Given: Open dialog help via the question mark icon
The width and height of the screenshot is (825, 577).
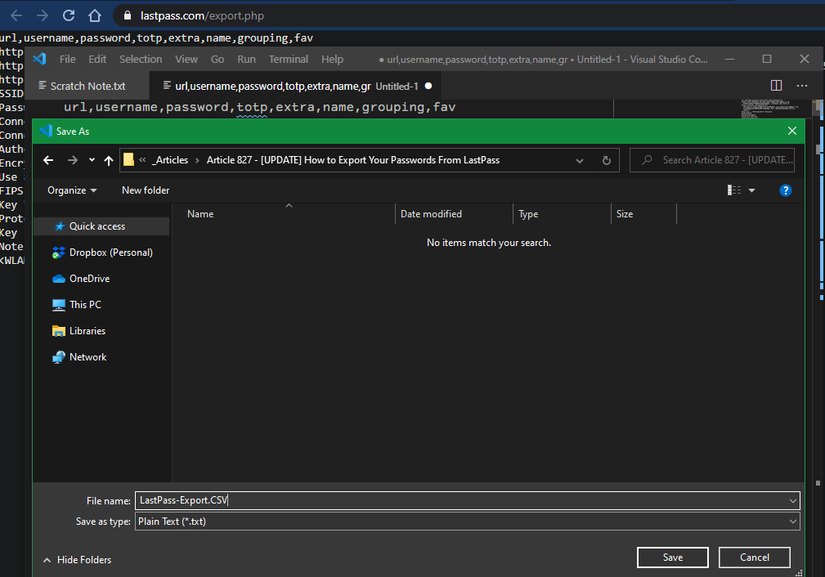Looking at the screenshot, I should point(785,190).
